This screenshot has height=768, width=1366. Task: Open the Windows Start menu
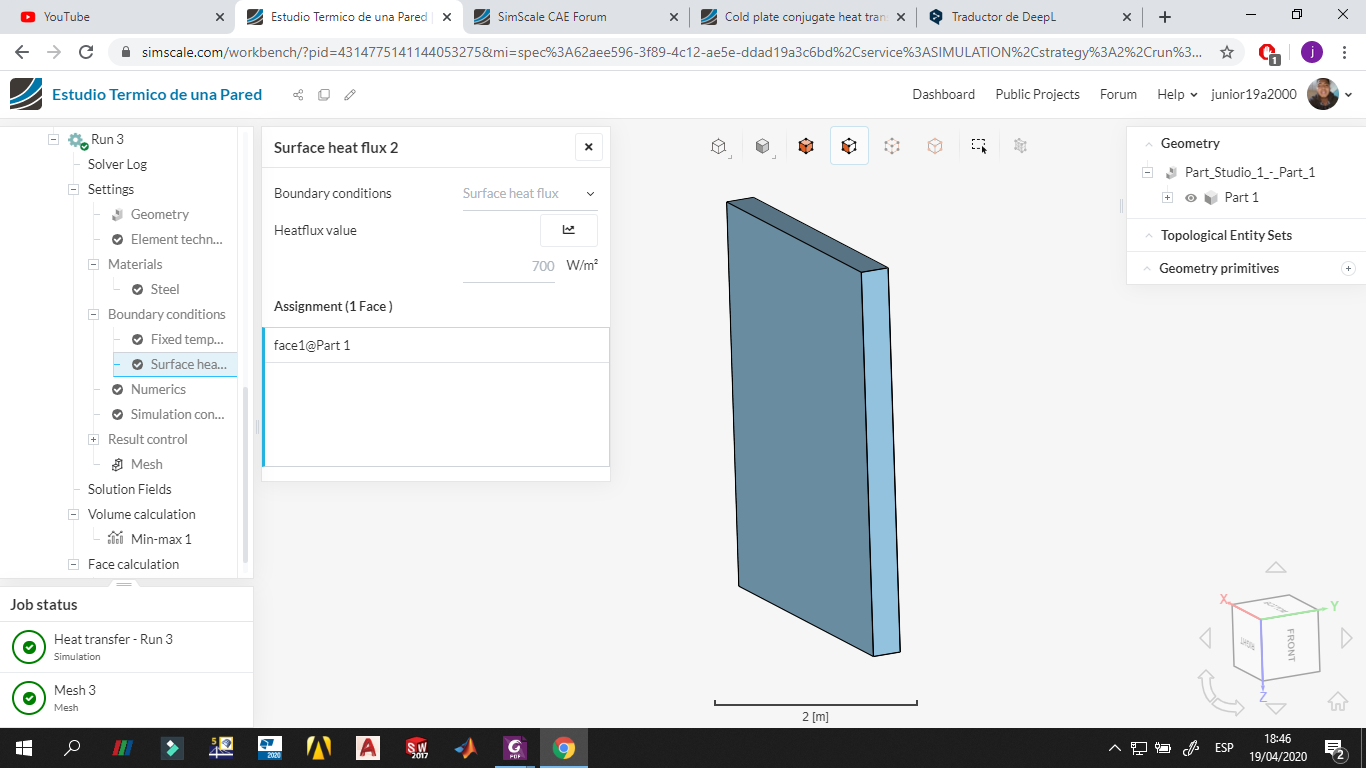point(23,748)
